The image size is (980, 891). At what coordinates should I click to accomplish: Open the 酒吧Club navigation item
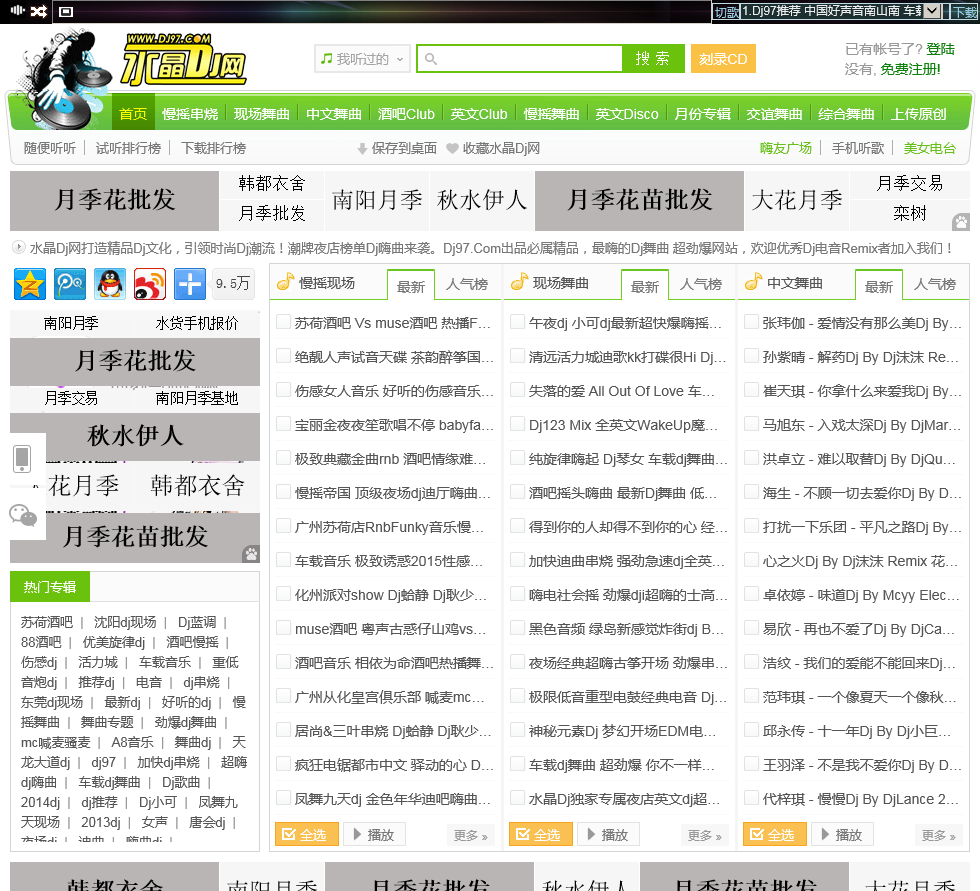coord(406,114)
